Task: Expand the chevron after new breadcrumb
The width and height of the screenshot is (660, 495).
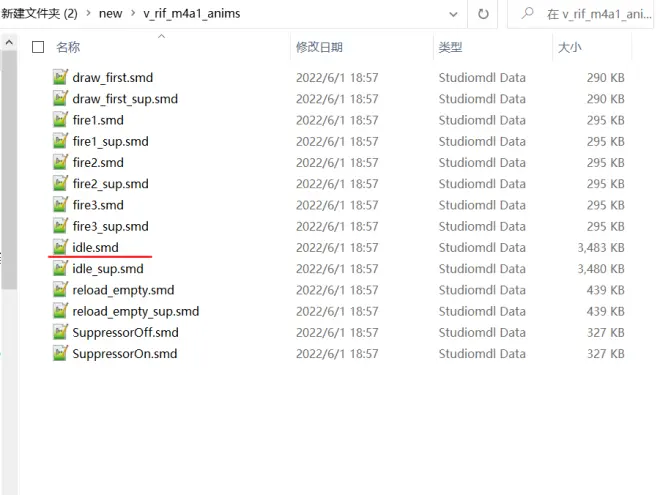Action: [x=133, y=13]
